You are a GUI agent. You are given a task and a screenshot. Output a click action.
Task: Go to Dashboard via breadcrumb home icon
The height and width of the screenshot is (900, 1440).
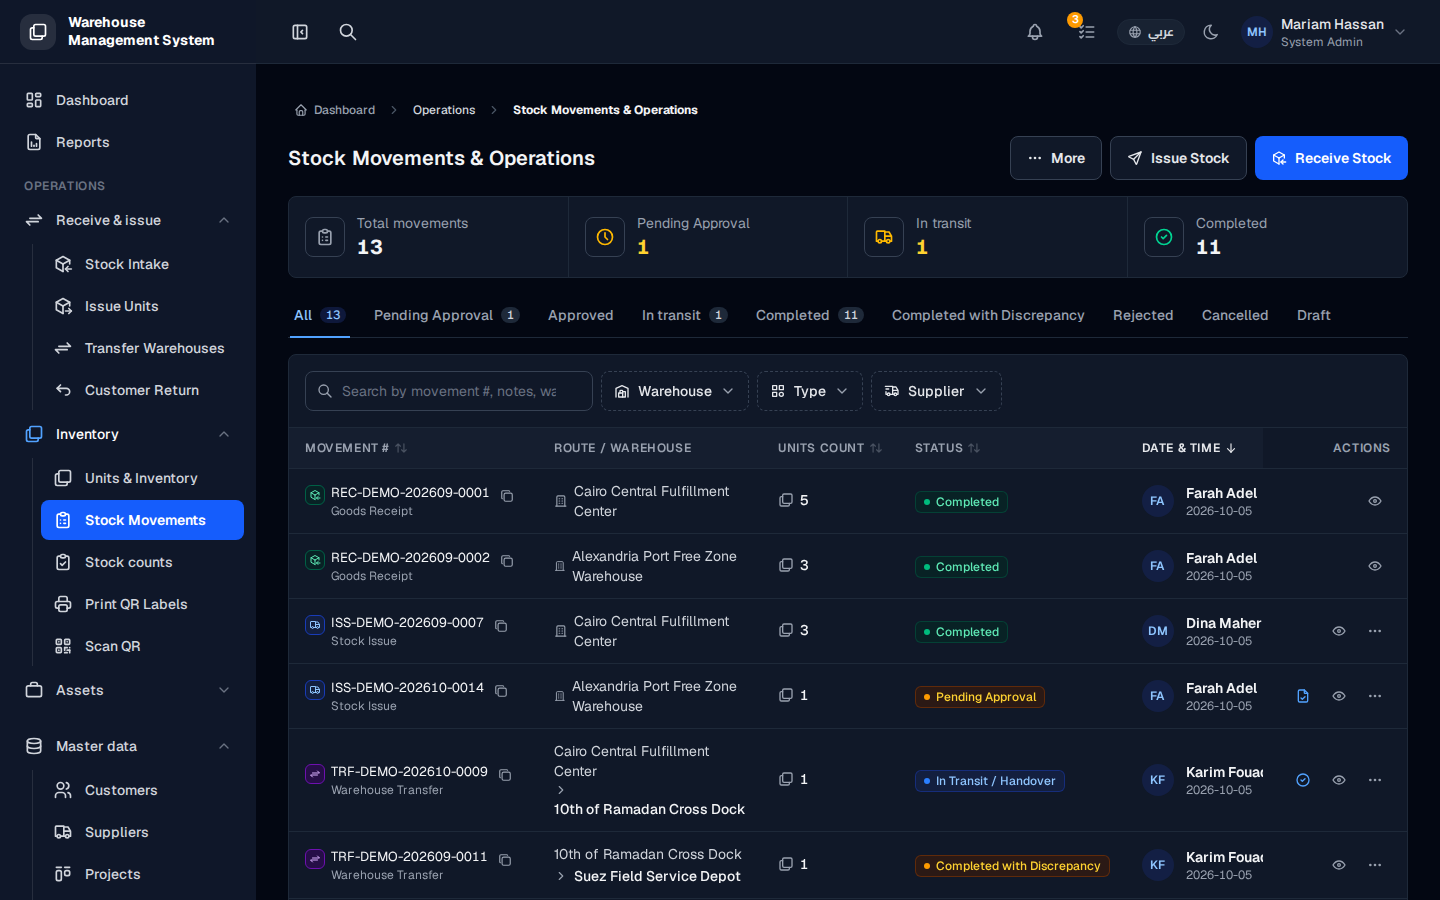(301, 110)
